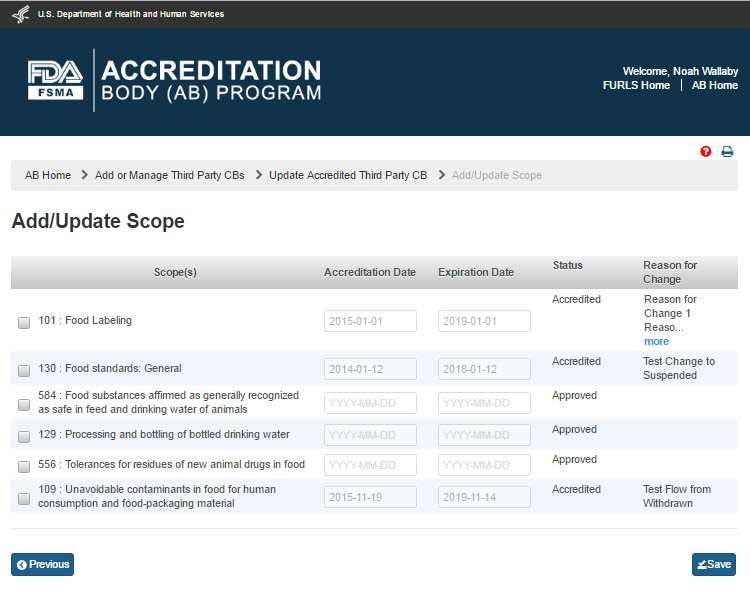
Task: Check the 109 Unavoidable contaminants checkbox
Action: [24, 498]
